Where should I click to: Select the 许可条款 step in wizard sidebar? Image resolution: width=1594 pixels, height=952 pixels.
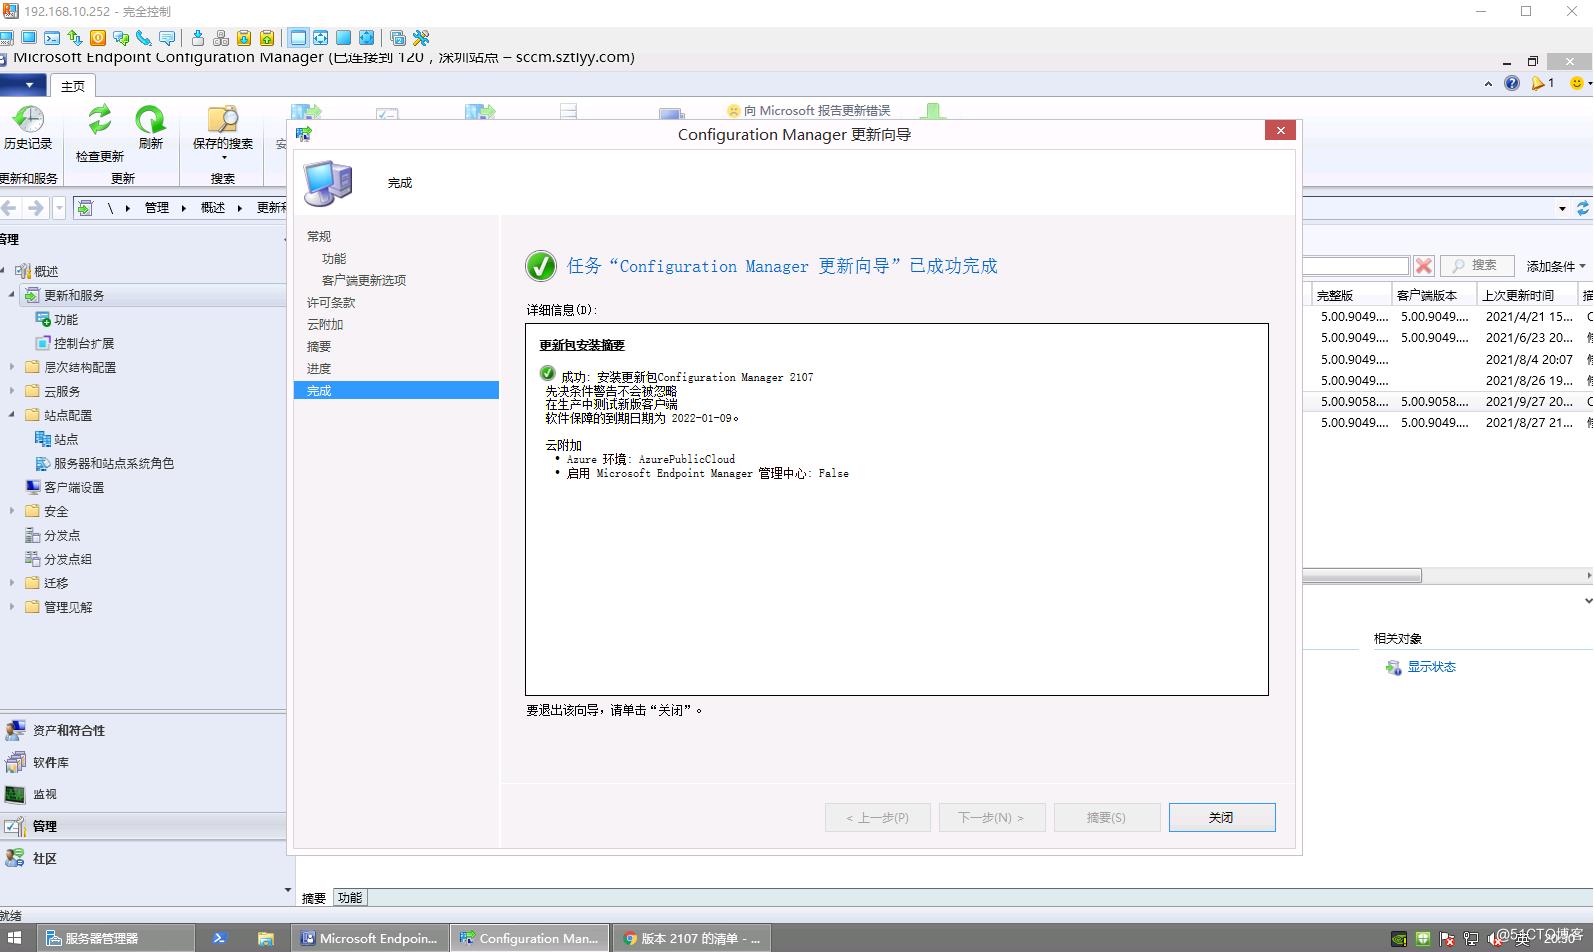coord(331,302)
